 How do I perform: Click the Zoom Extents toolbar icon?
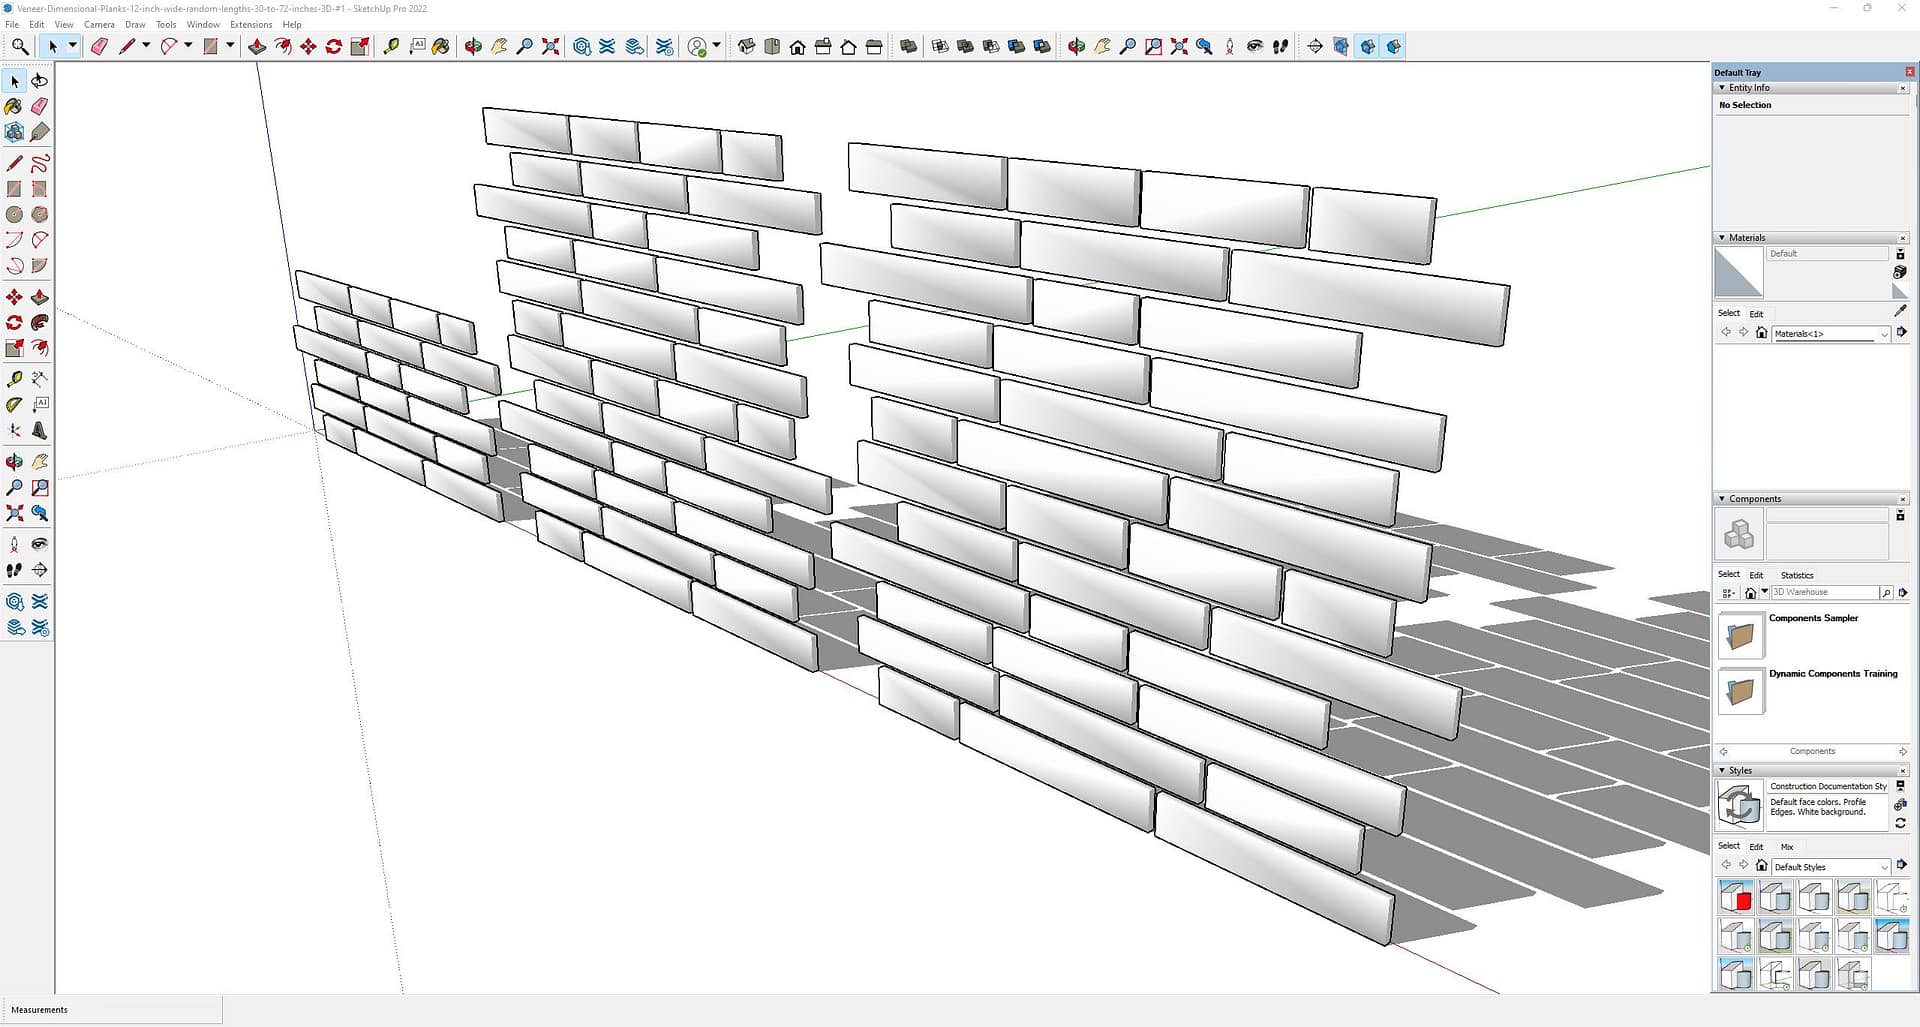[550, 47]
